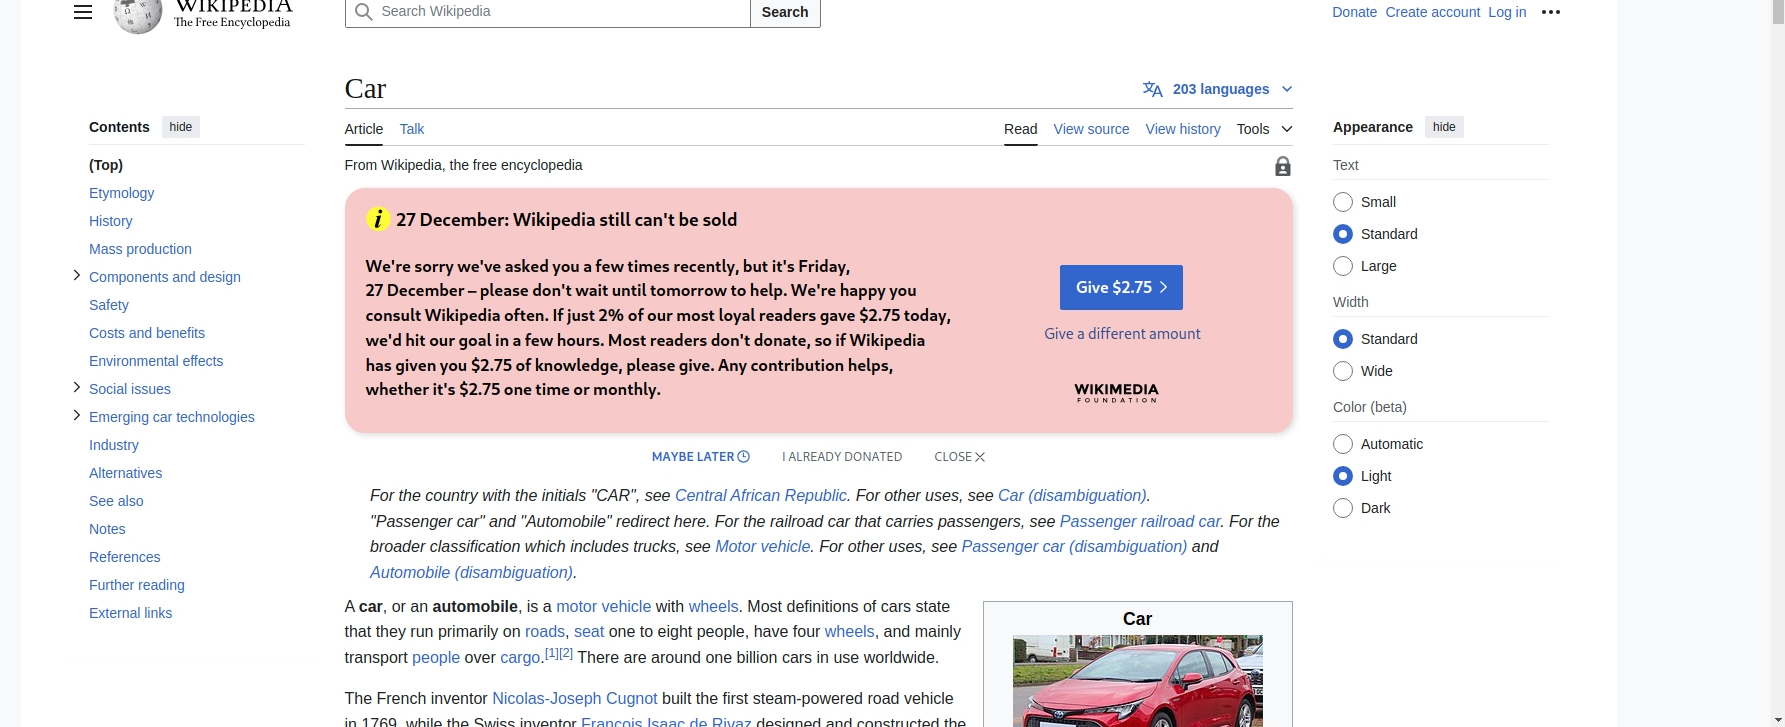Select the Read tab
This screenshot has width=1785, height=727.
tap(1020, 129)
